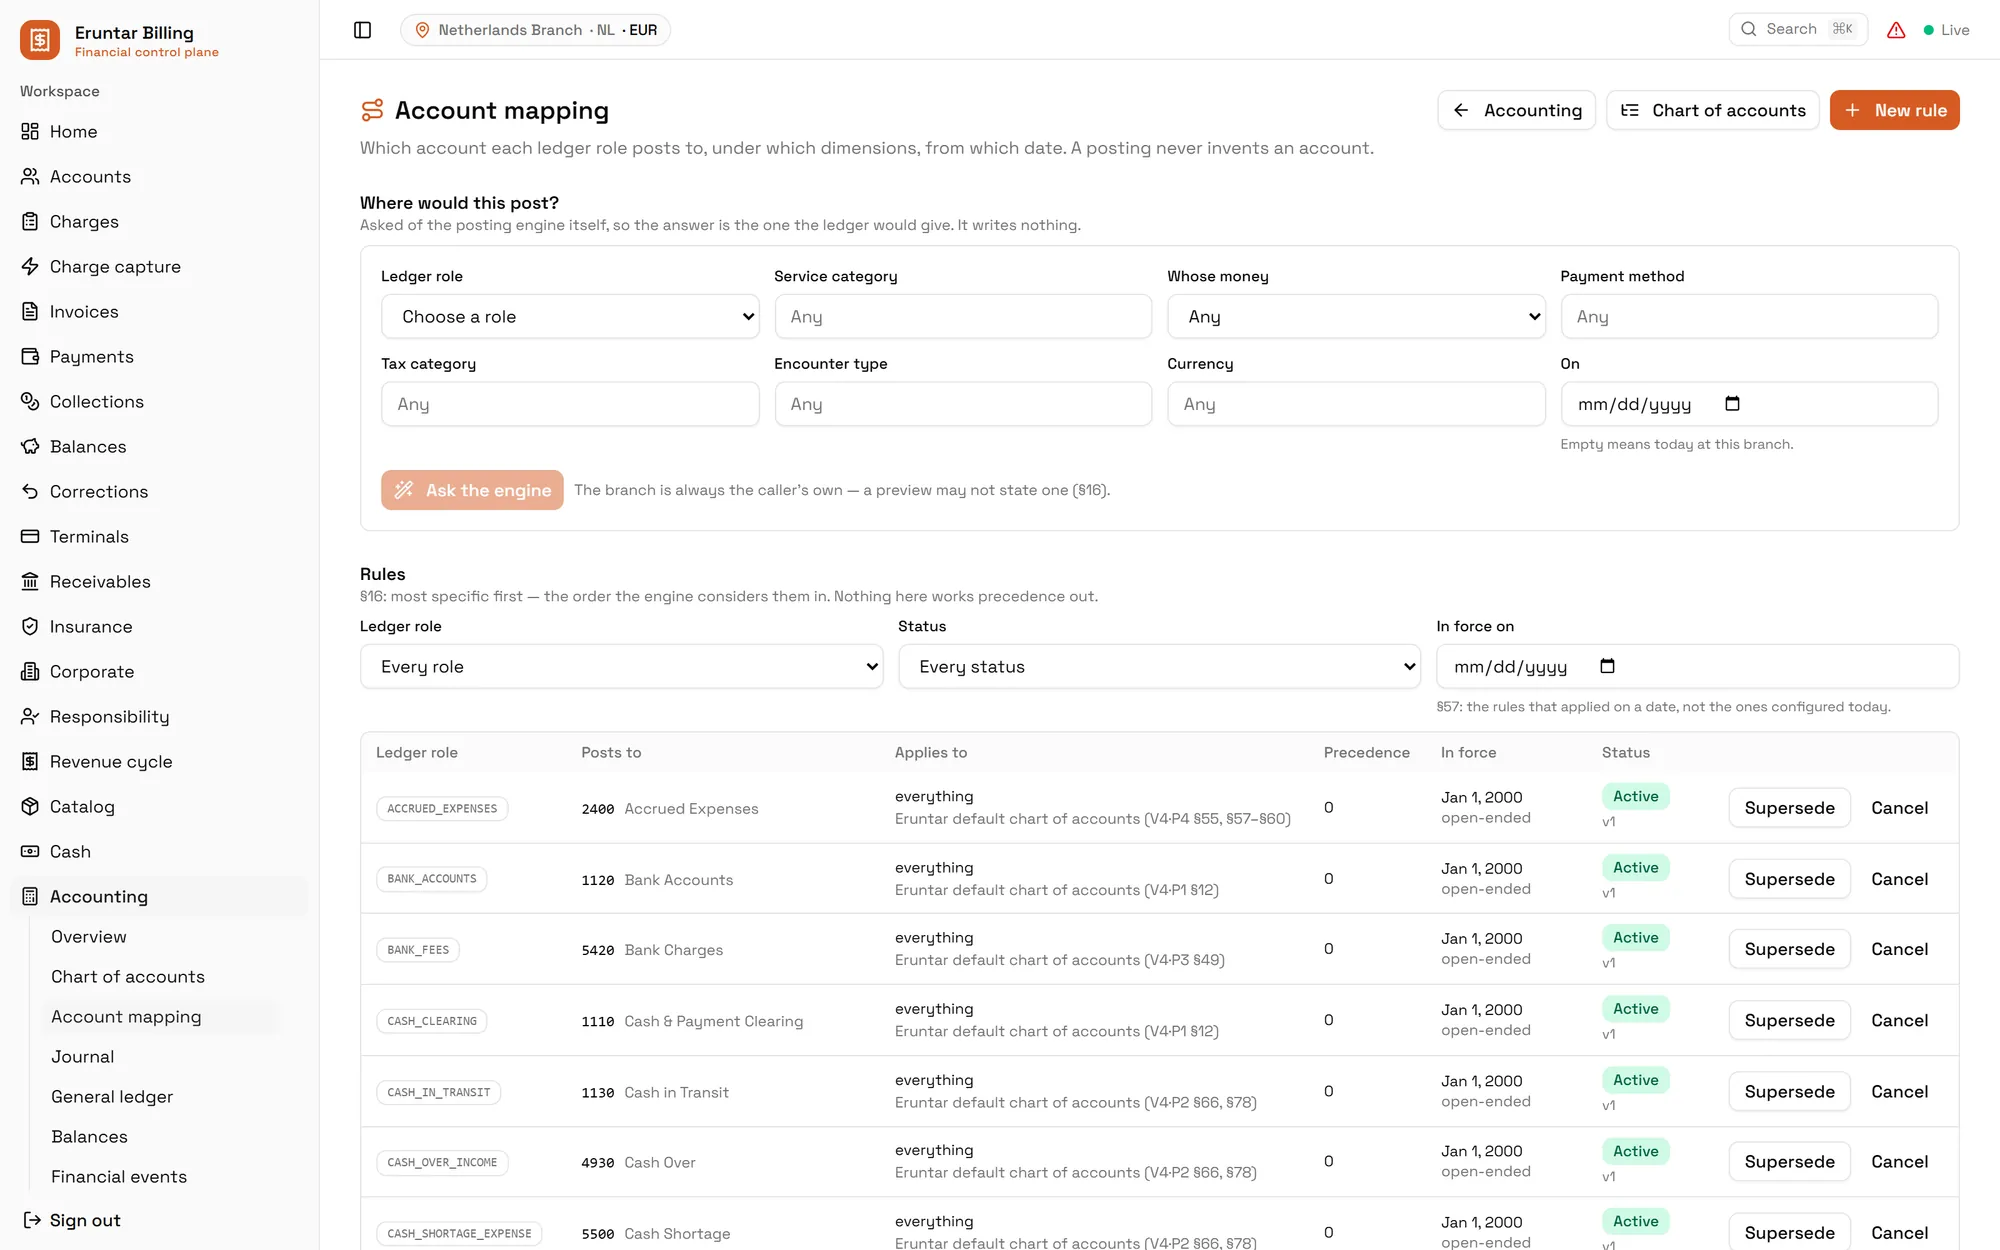This screenshot has height=1250, width=2000.
Task: Click the Tax category input field
Action: tap(570, 404)
